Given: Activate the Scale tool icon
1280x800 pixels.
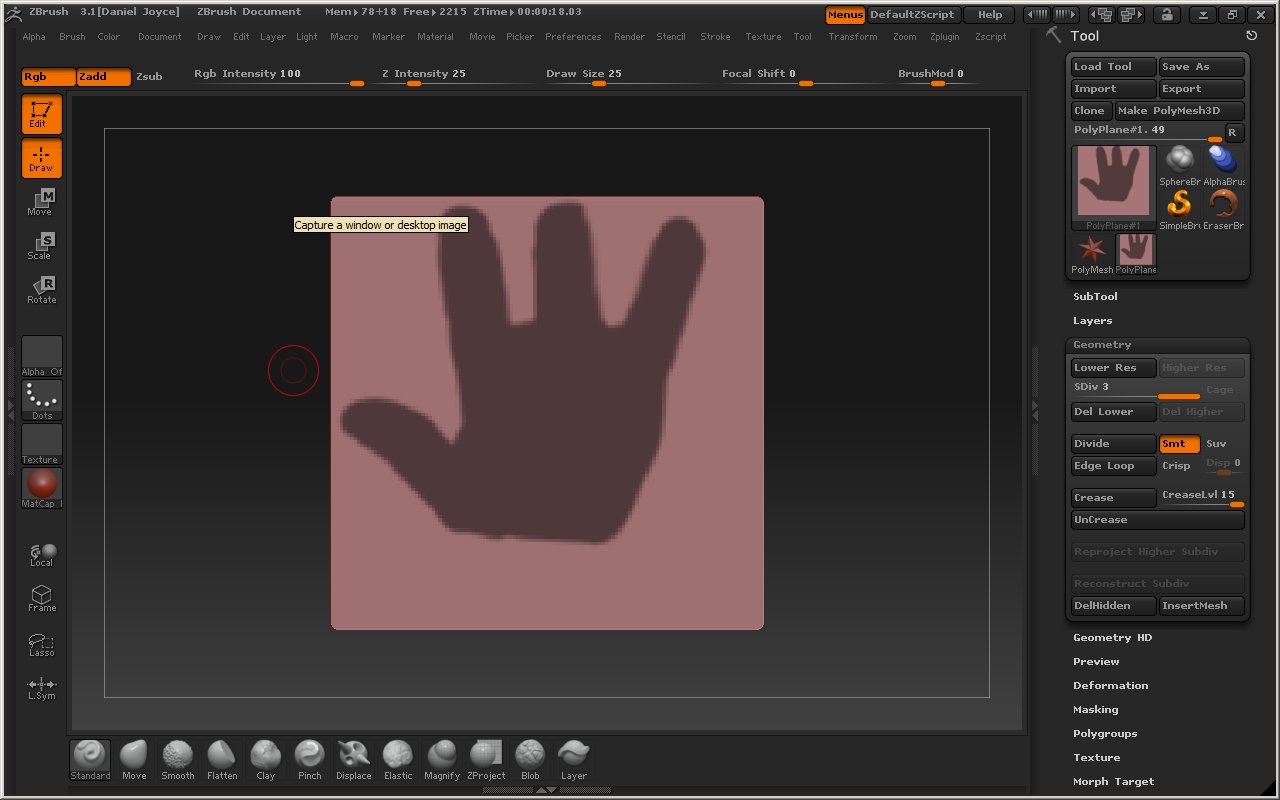Looking at the screenshot, I should point(41,245).
